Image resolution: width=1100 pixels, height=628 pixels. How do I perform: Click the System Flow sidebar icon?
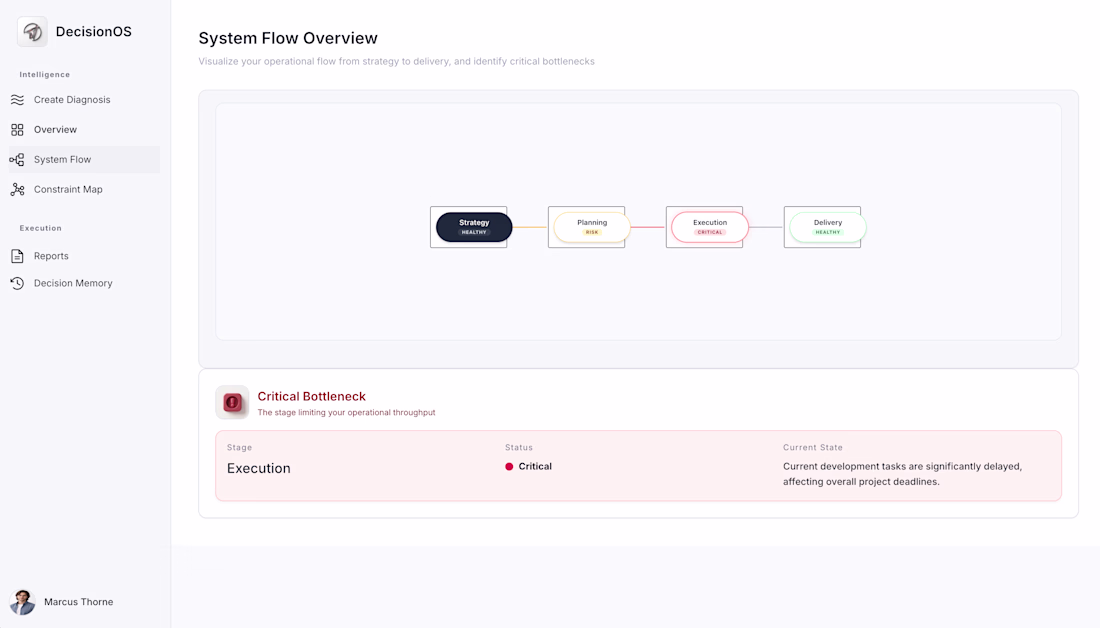pos(17,160)
